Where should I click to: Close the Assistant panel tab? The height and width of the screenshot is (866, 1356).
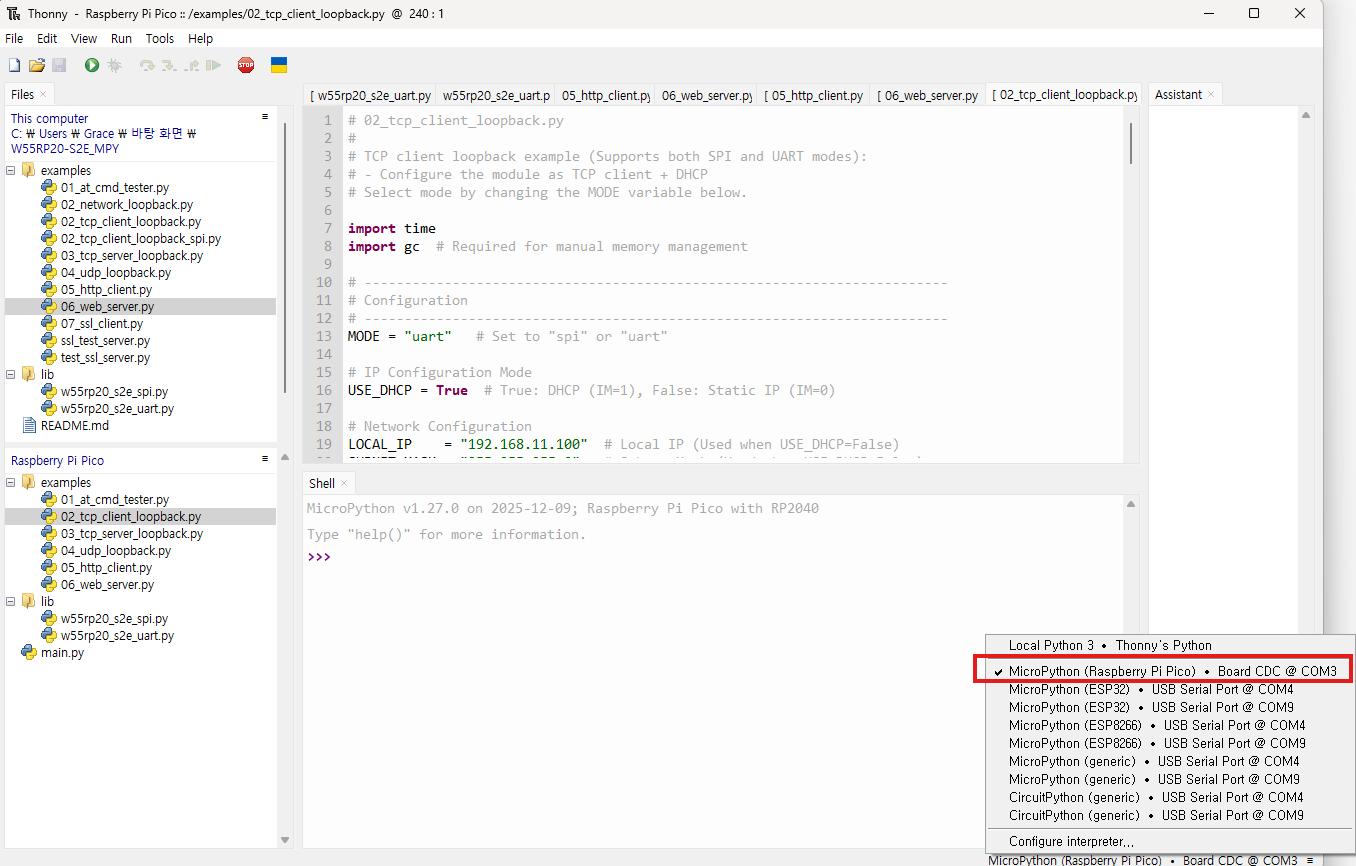point(1211,95)
